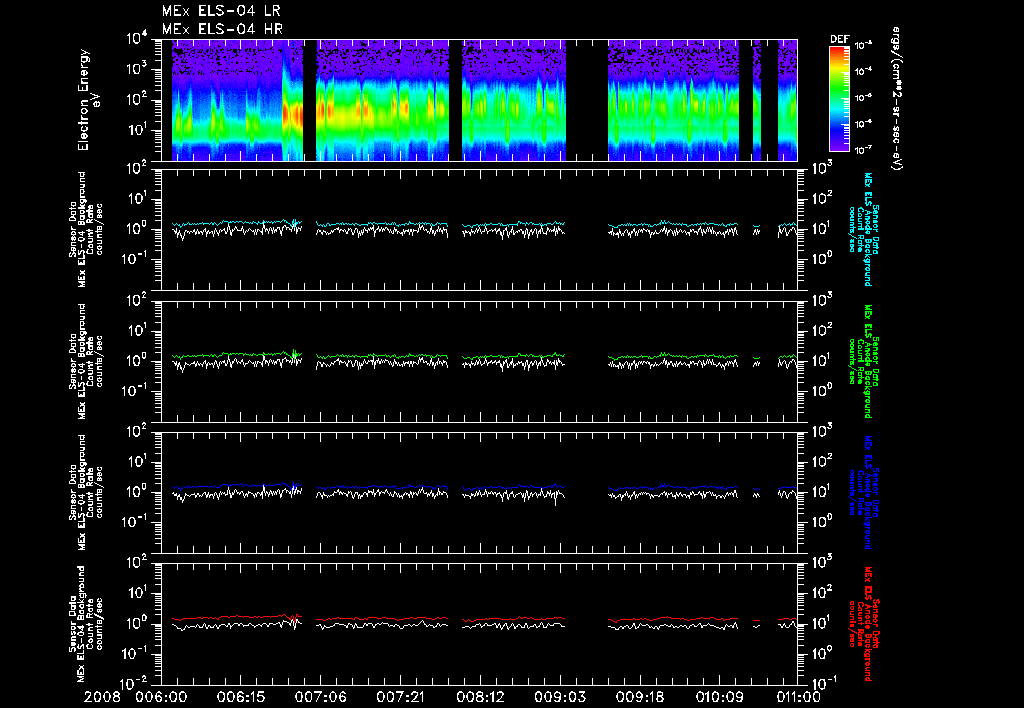Click the 10^1 tick on the Electron Energy axis

(137, 130)
